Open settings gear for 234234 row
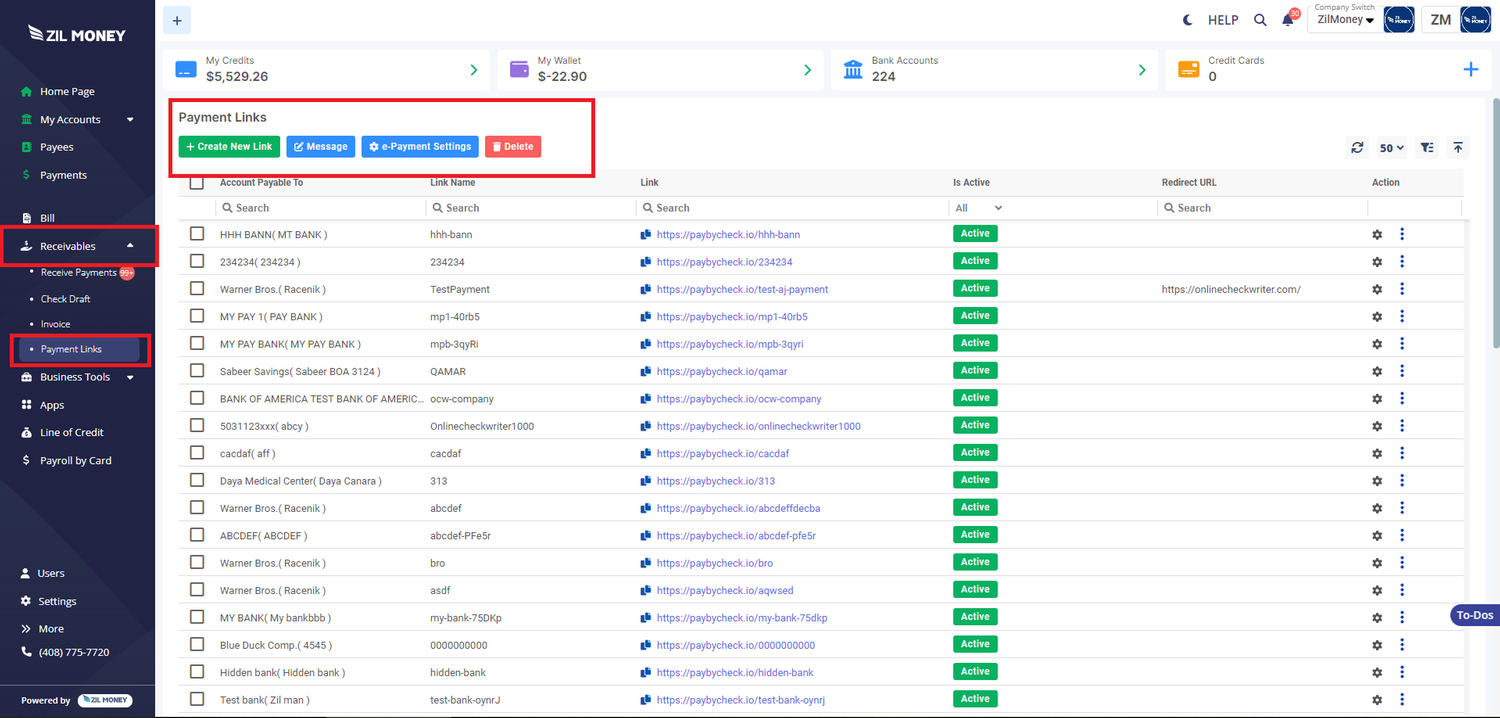1500x718 pixels. coord(1377,261)
